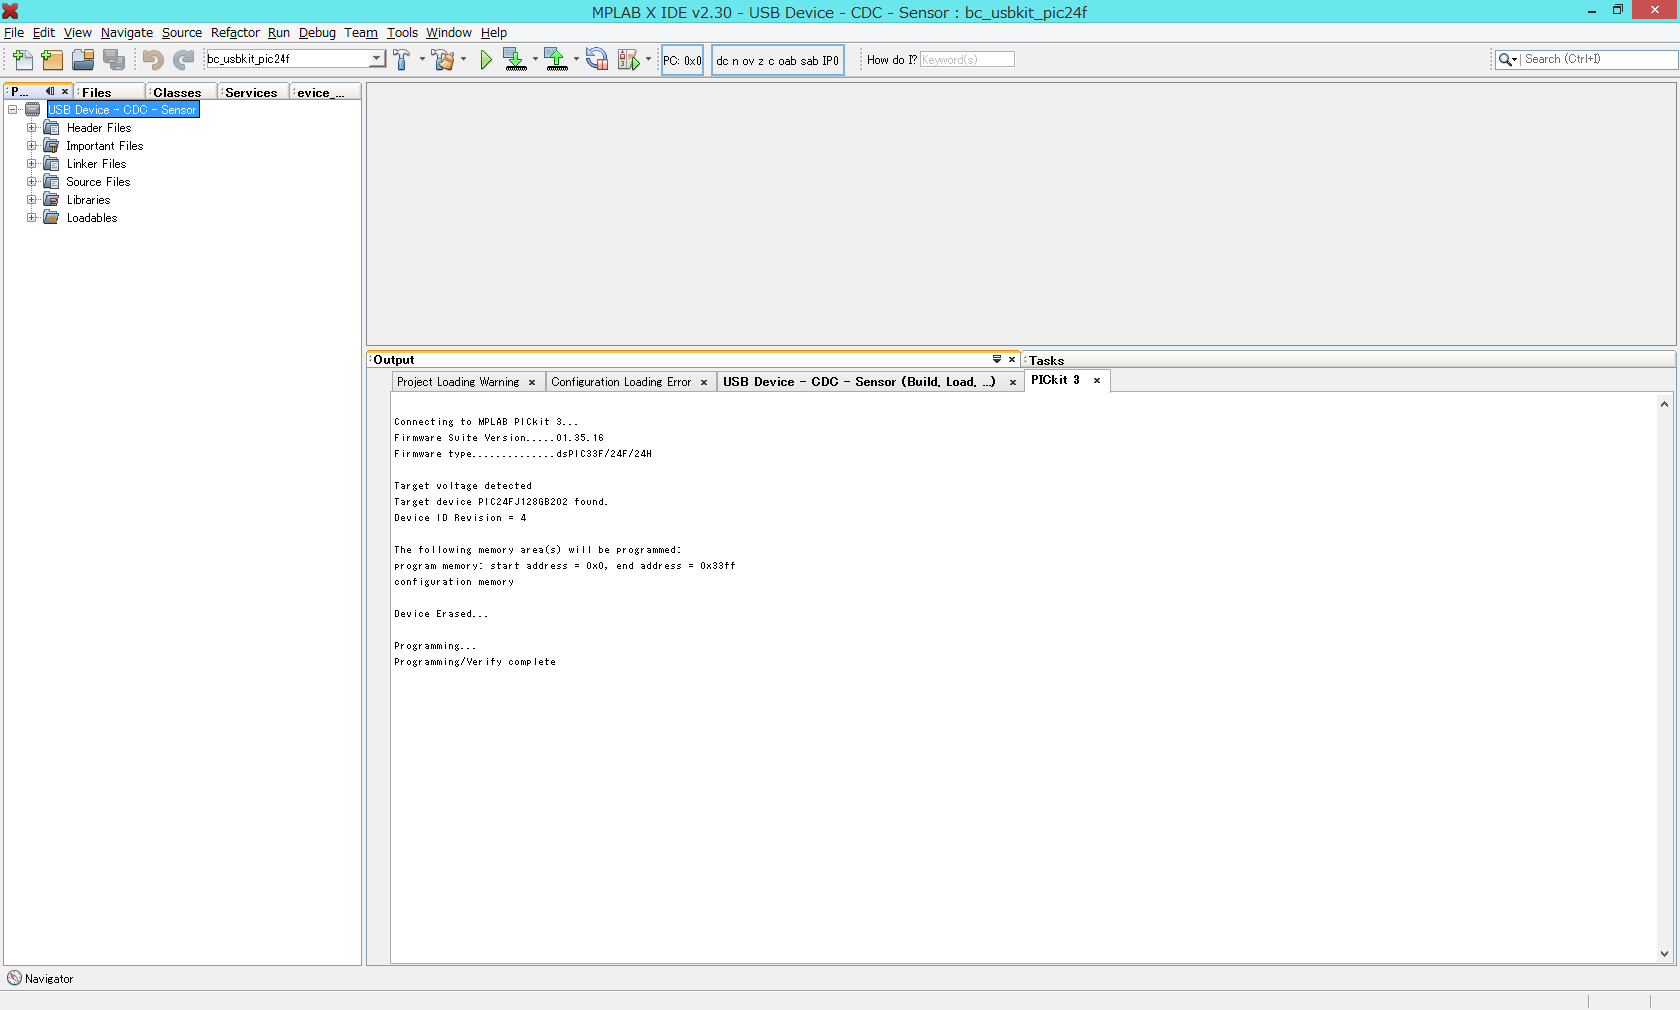Click Clean and Build broom icon
The width and height of the screenshot is (1680, 1010).
coord(443,60)
